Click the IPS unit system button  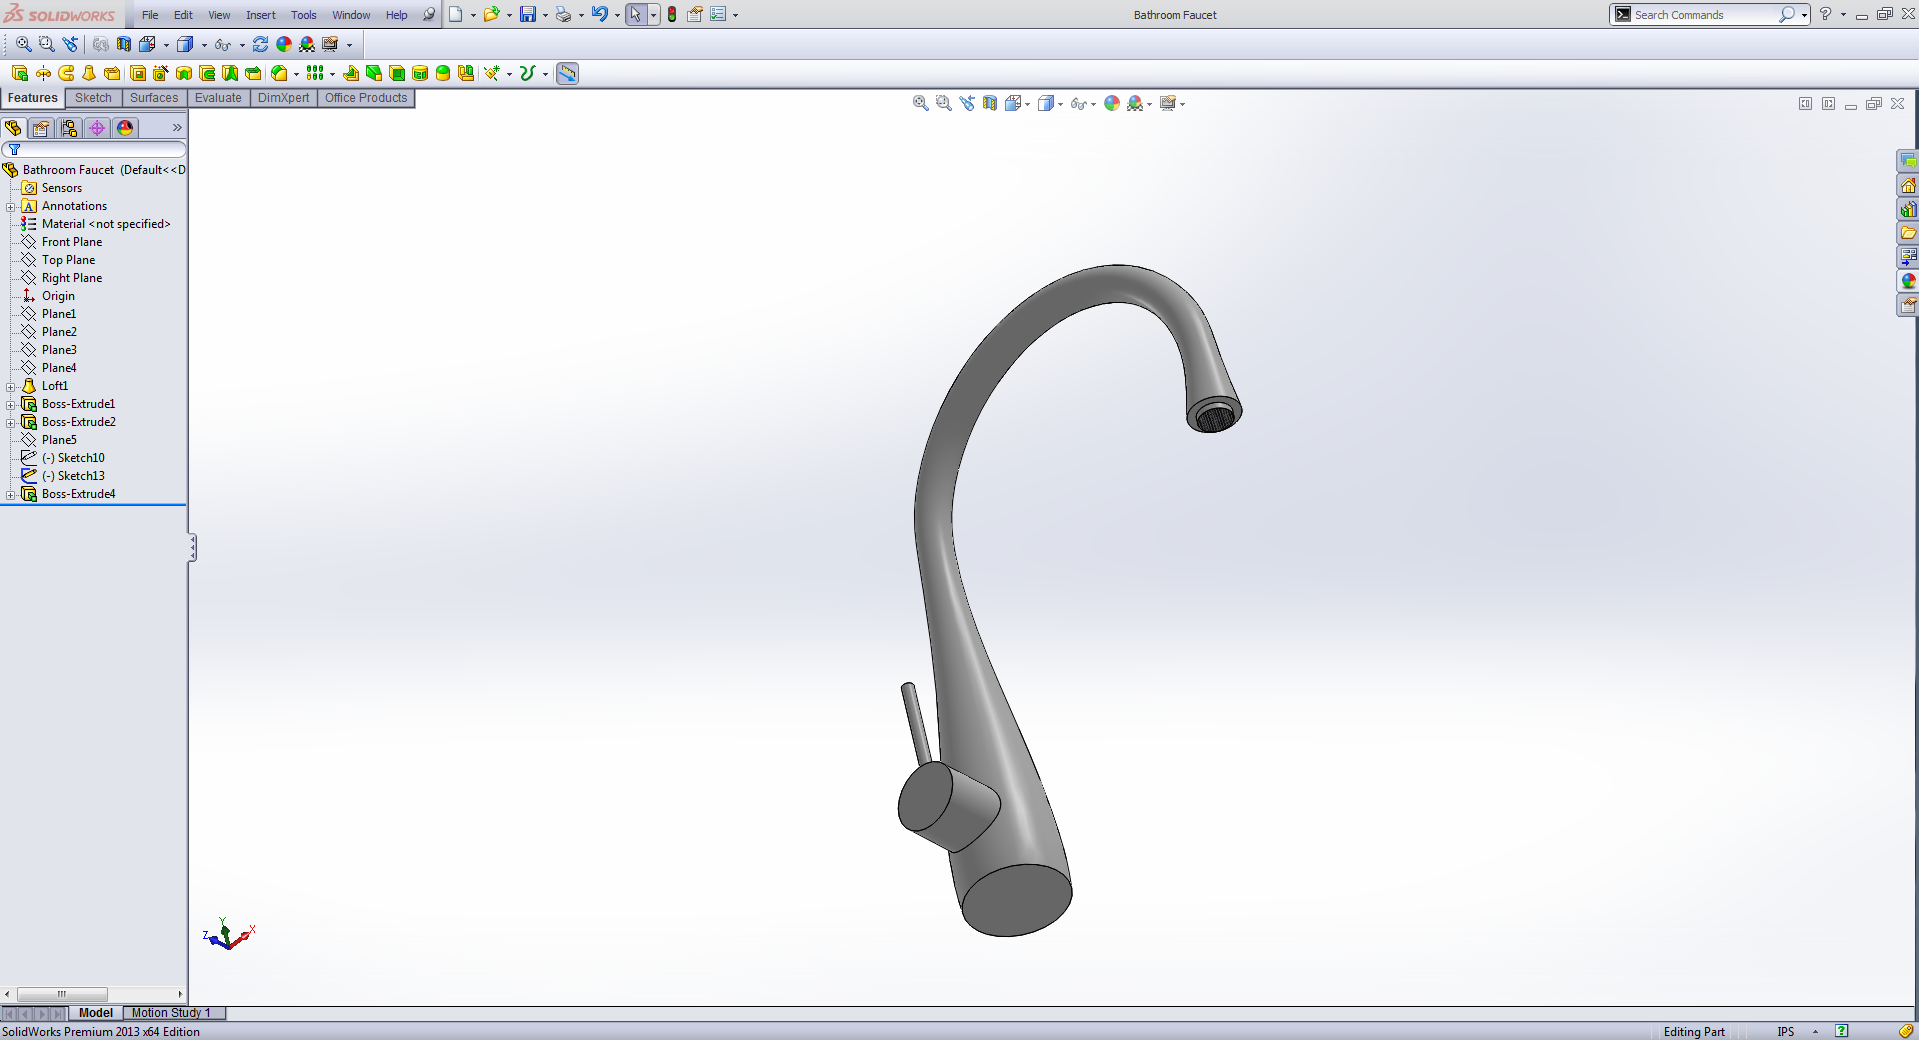click(x=1786, y=1031)
